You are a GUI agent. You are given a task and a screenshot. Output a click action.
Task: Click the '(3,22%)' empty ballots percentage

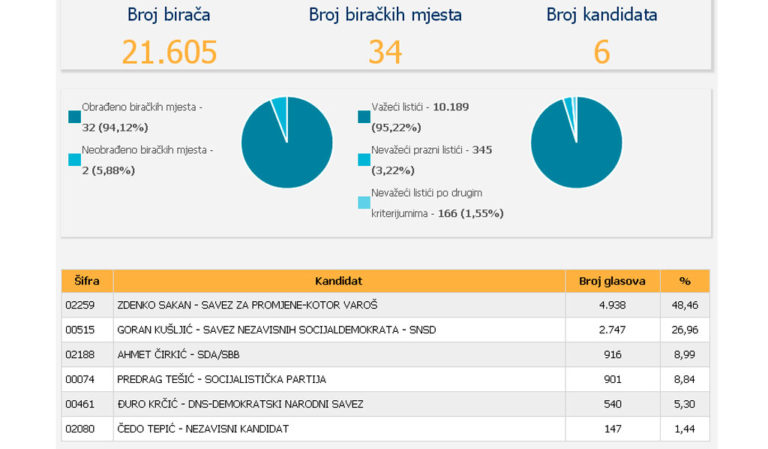(x=393, y=170)
